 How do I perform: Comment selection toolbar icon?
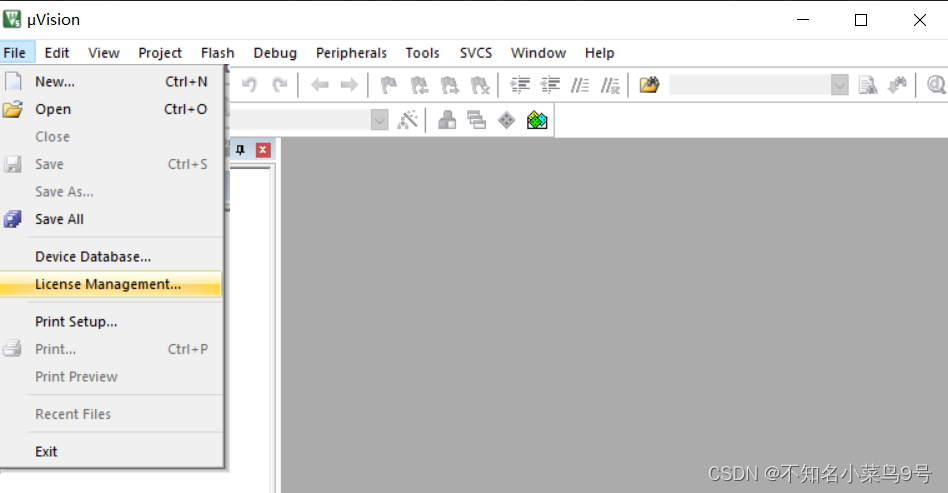coord(580,85)
